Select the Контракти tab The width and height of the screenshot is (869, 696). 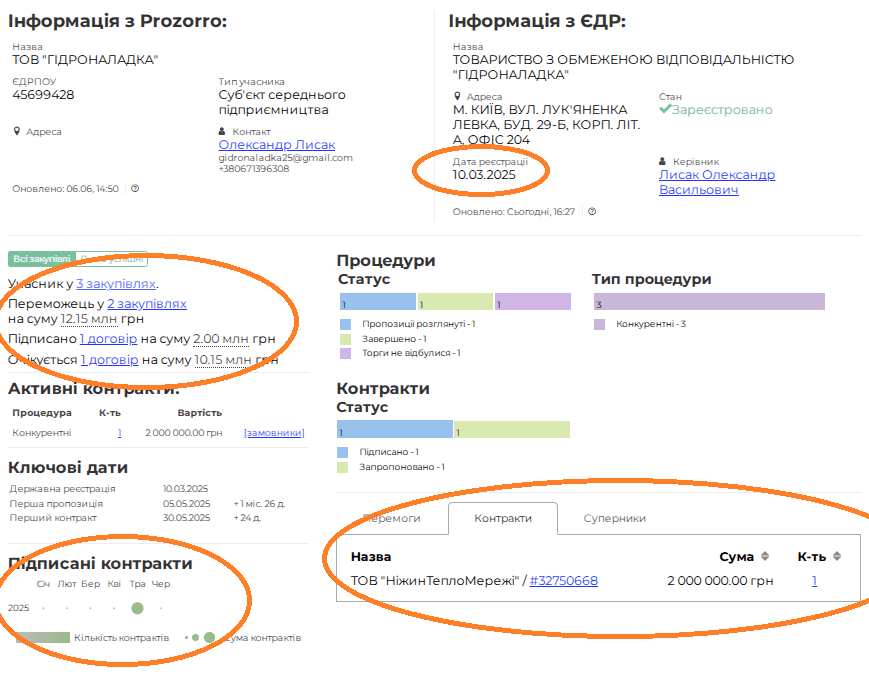coord(502,518)
